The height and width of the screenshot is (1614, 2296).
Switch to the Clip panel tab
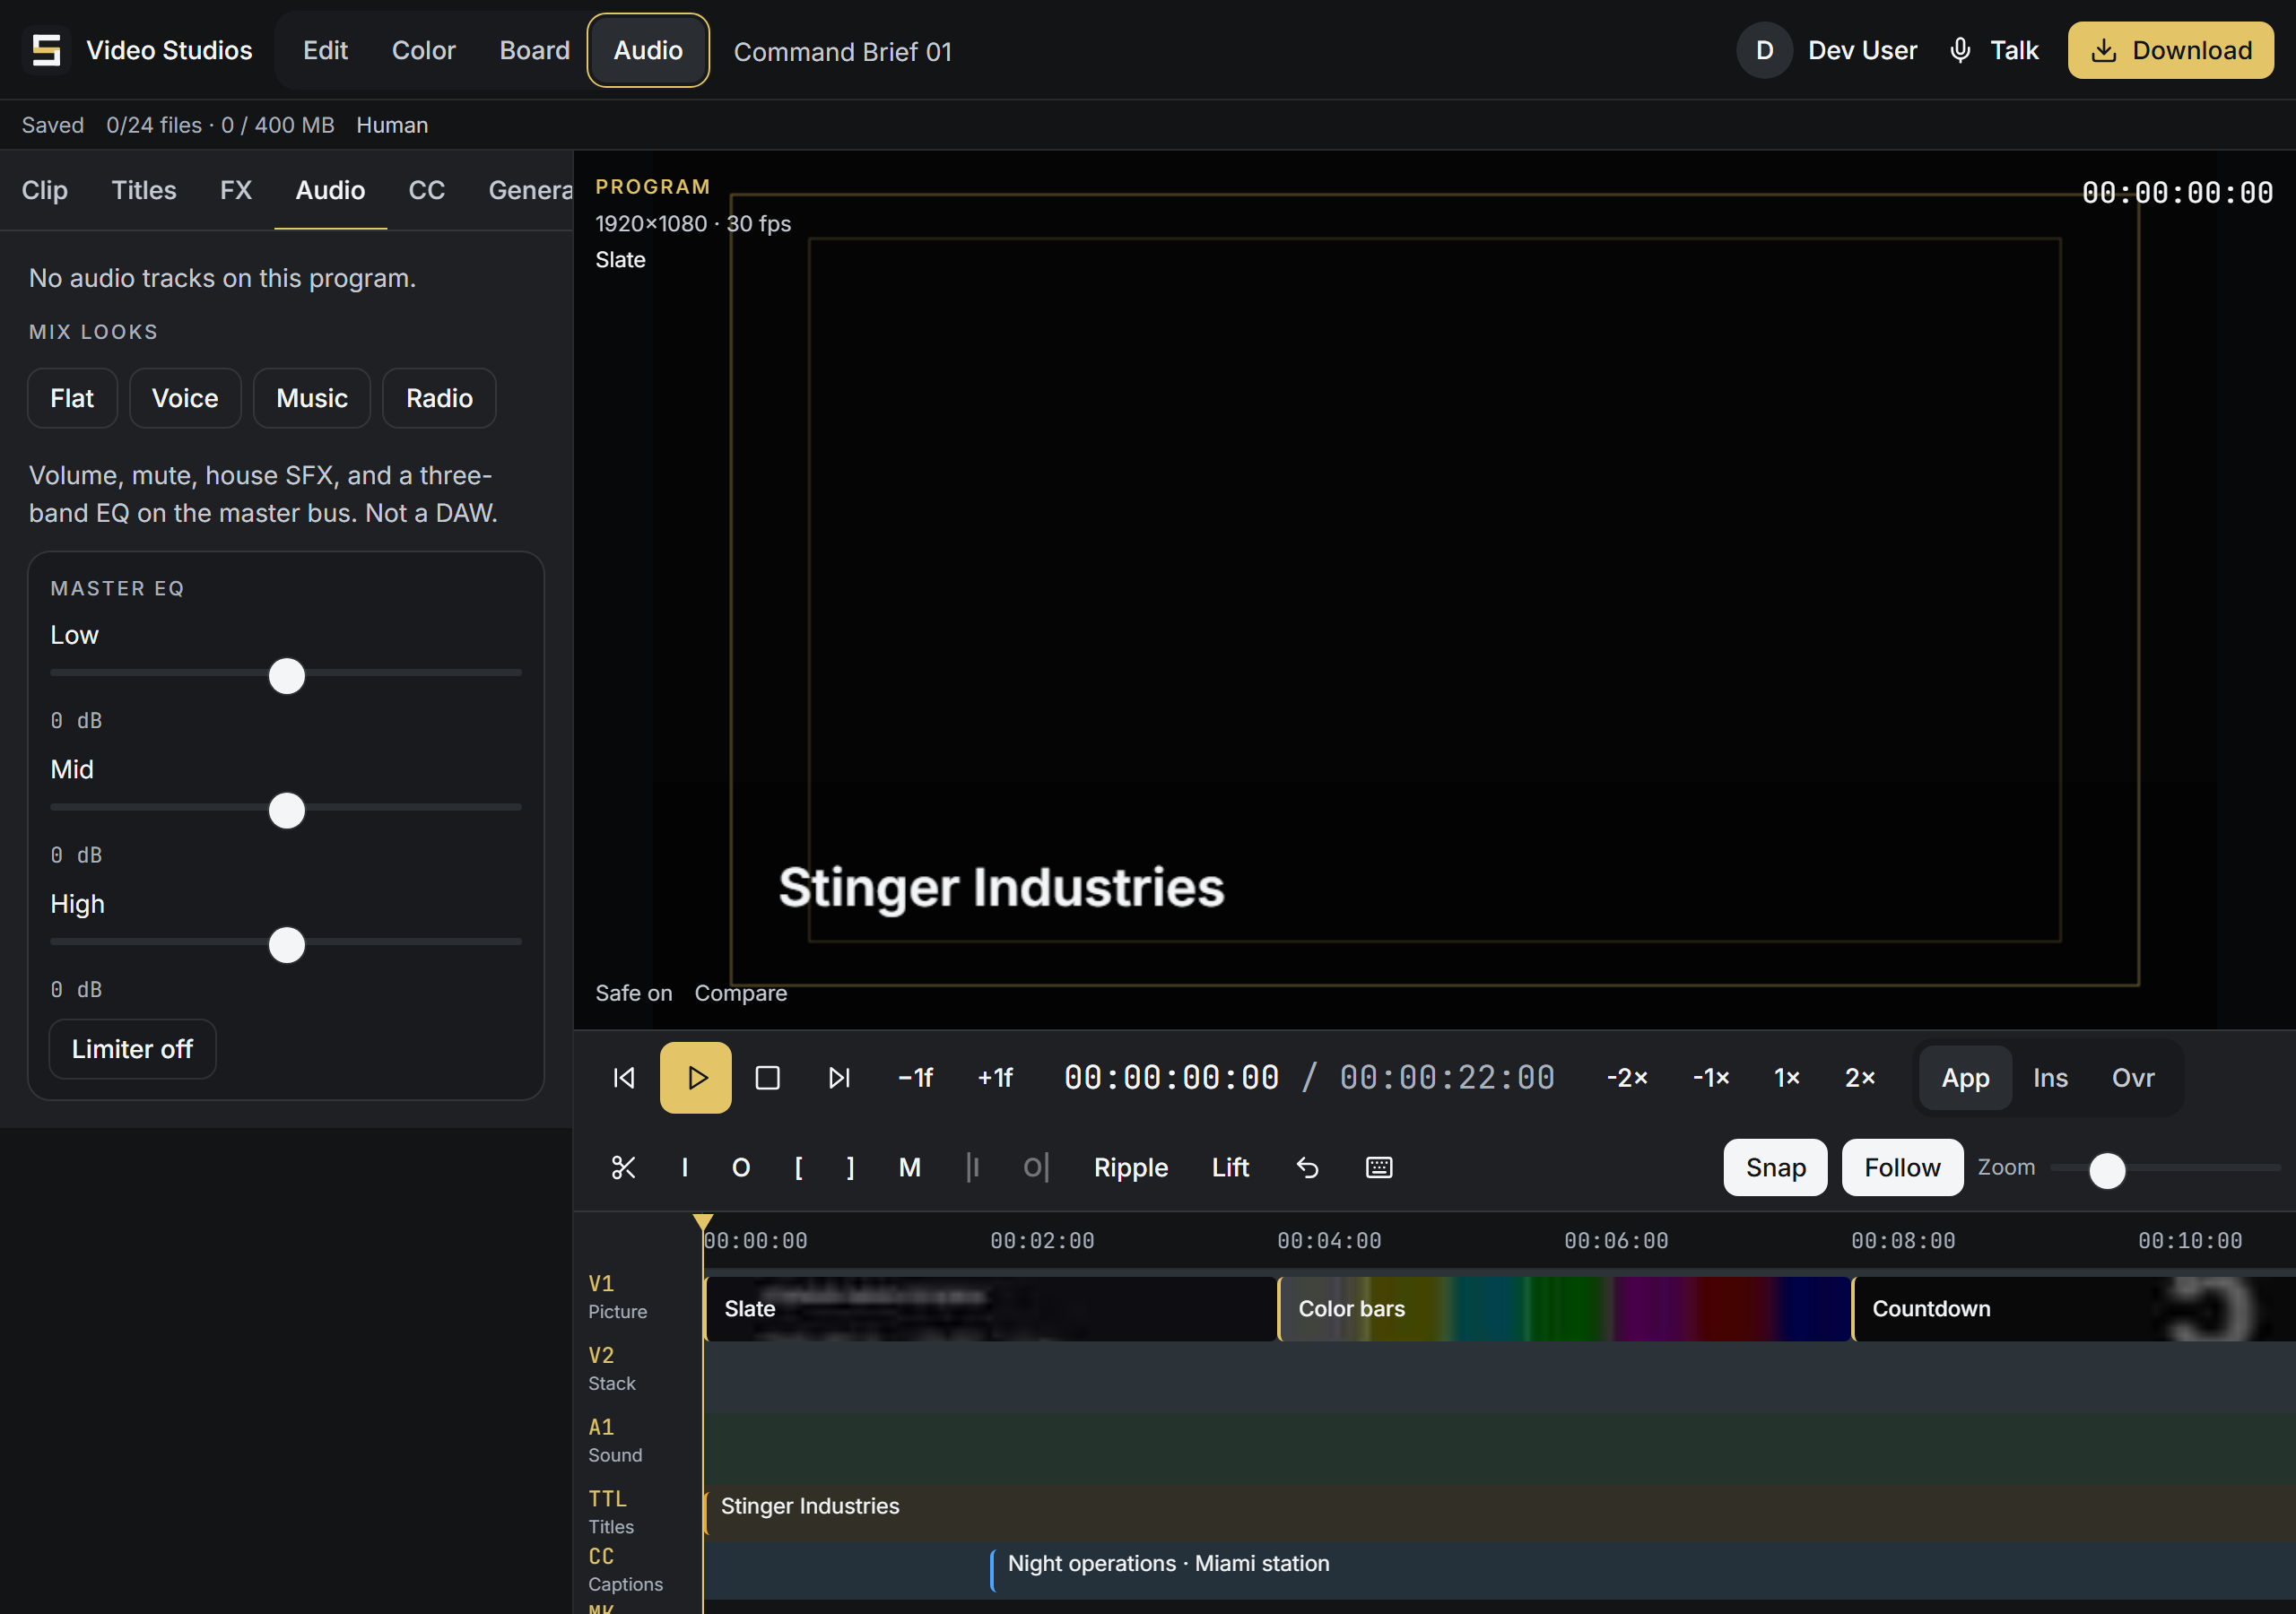45,190
